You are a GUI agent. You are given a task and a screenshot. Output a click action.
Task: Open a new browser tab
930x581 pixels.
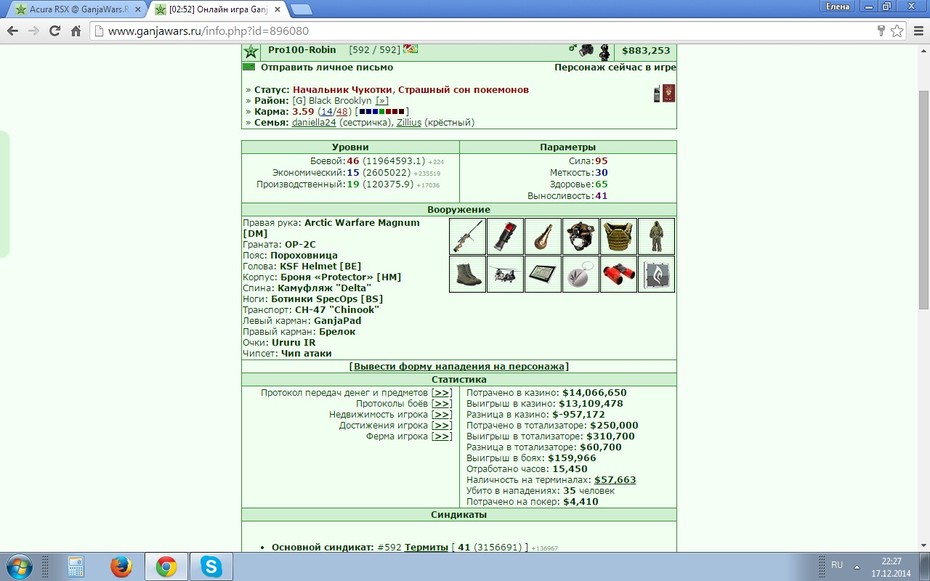(x=302, y=9)
